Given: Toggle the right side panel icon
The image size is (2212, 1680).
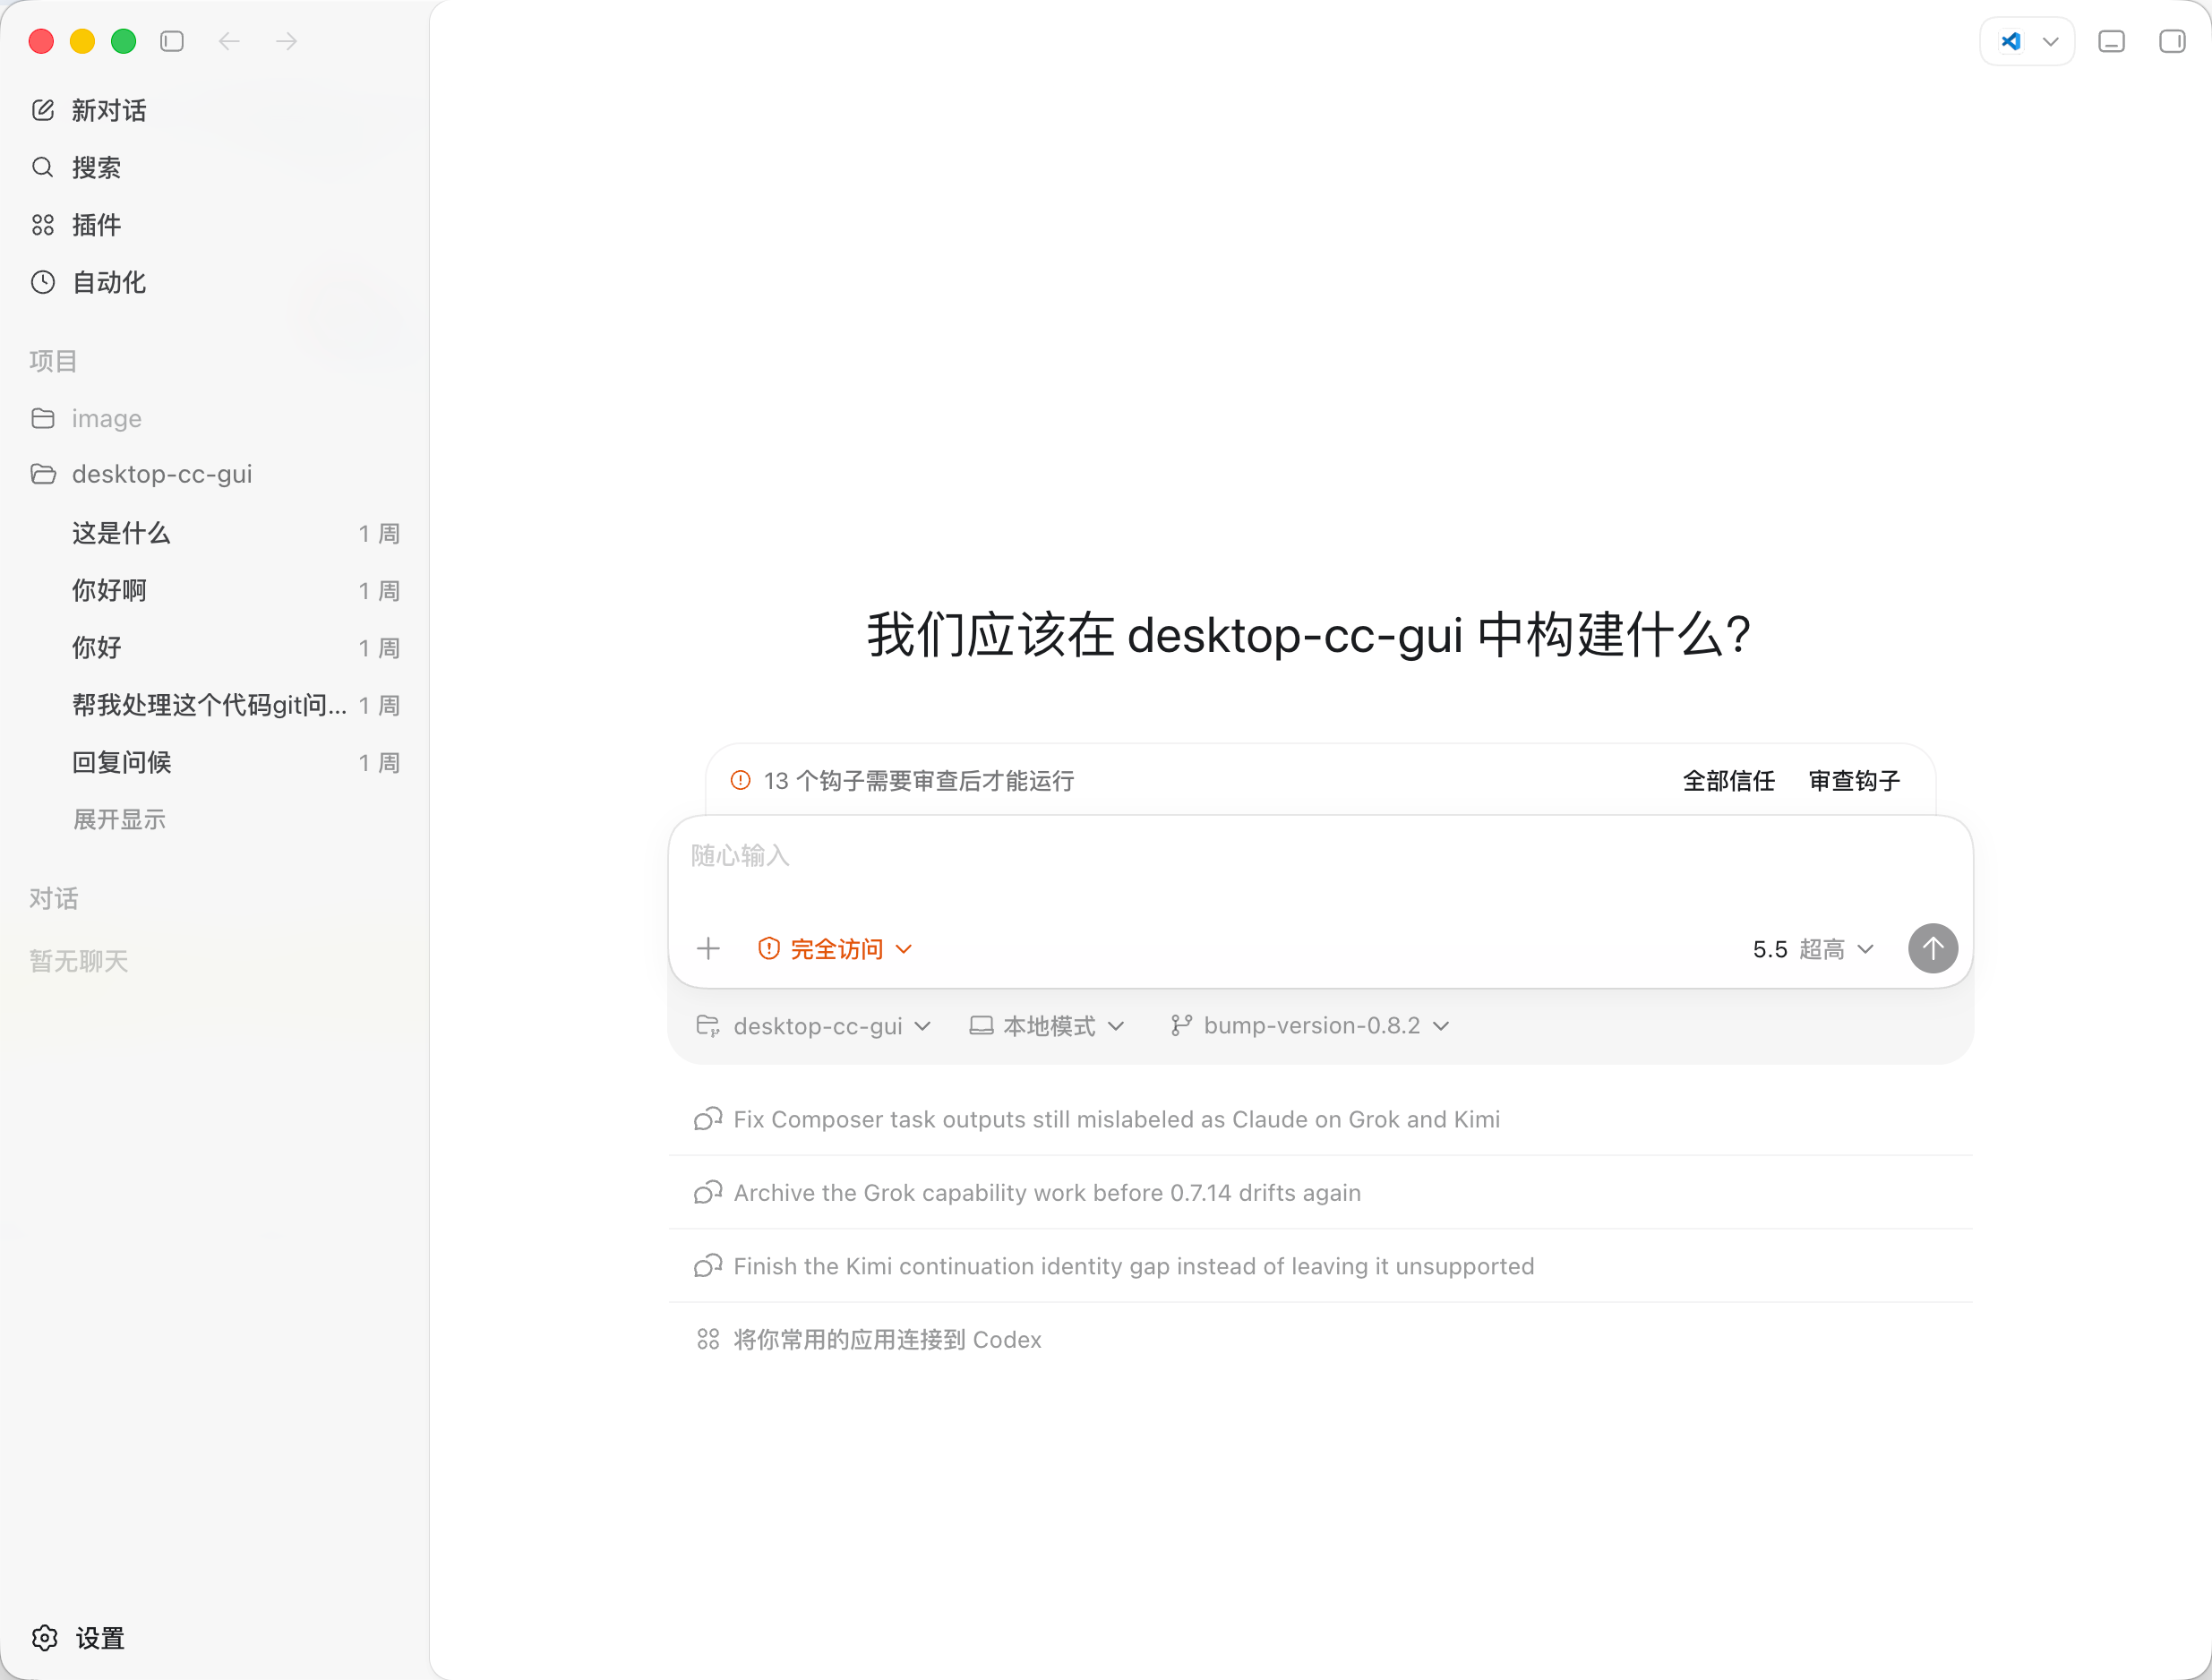Looking at the screenshot, I should (x=2172, y=41).
